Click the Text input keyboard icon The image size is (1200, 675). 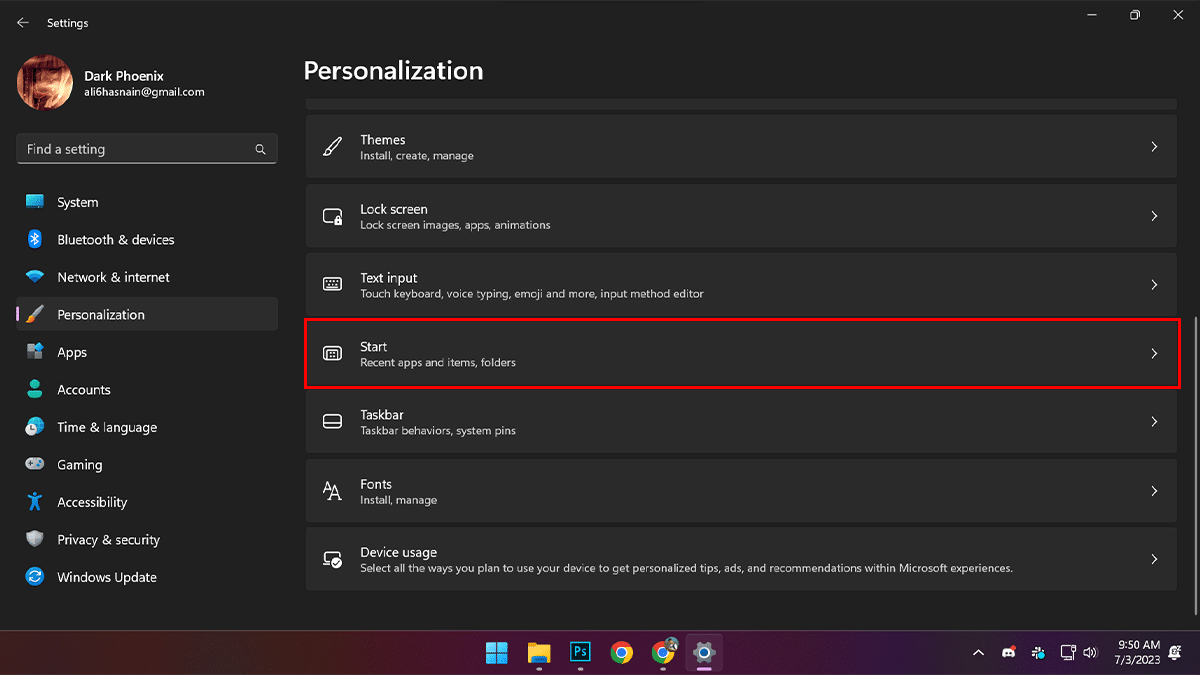click(x=332, y=285)
